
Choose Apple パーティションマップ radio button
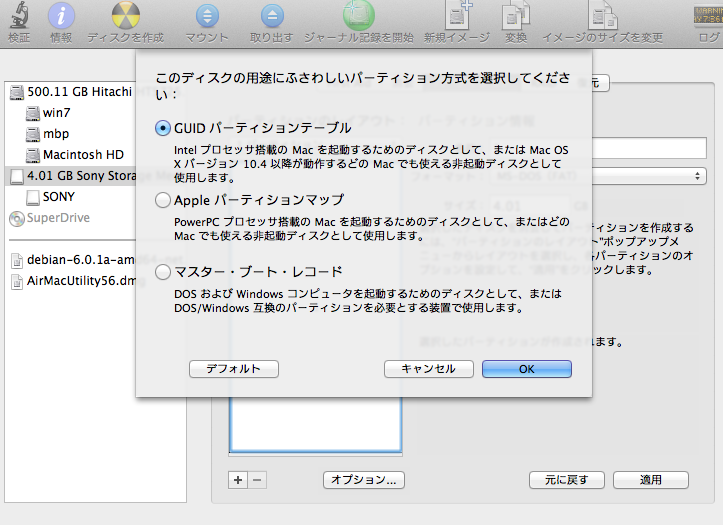point(163,200)
